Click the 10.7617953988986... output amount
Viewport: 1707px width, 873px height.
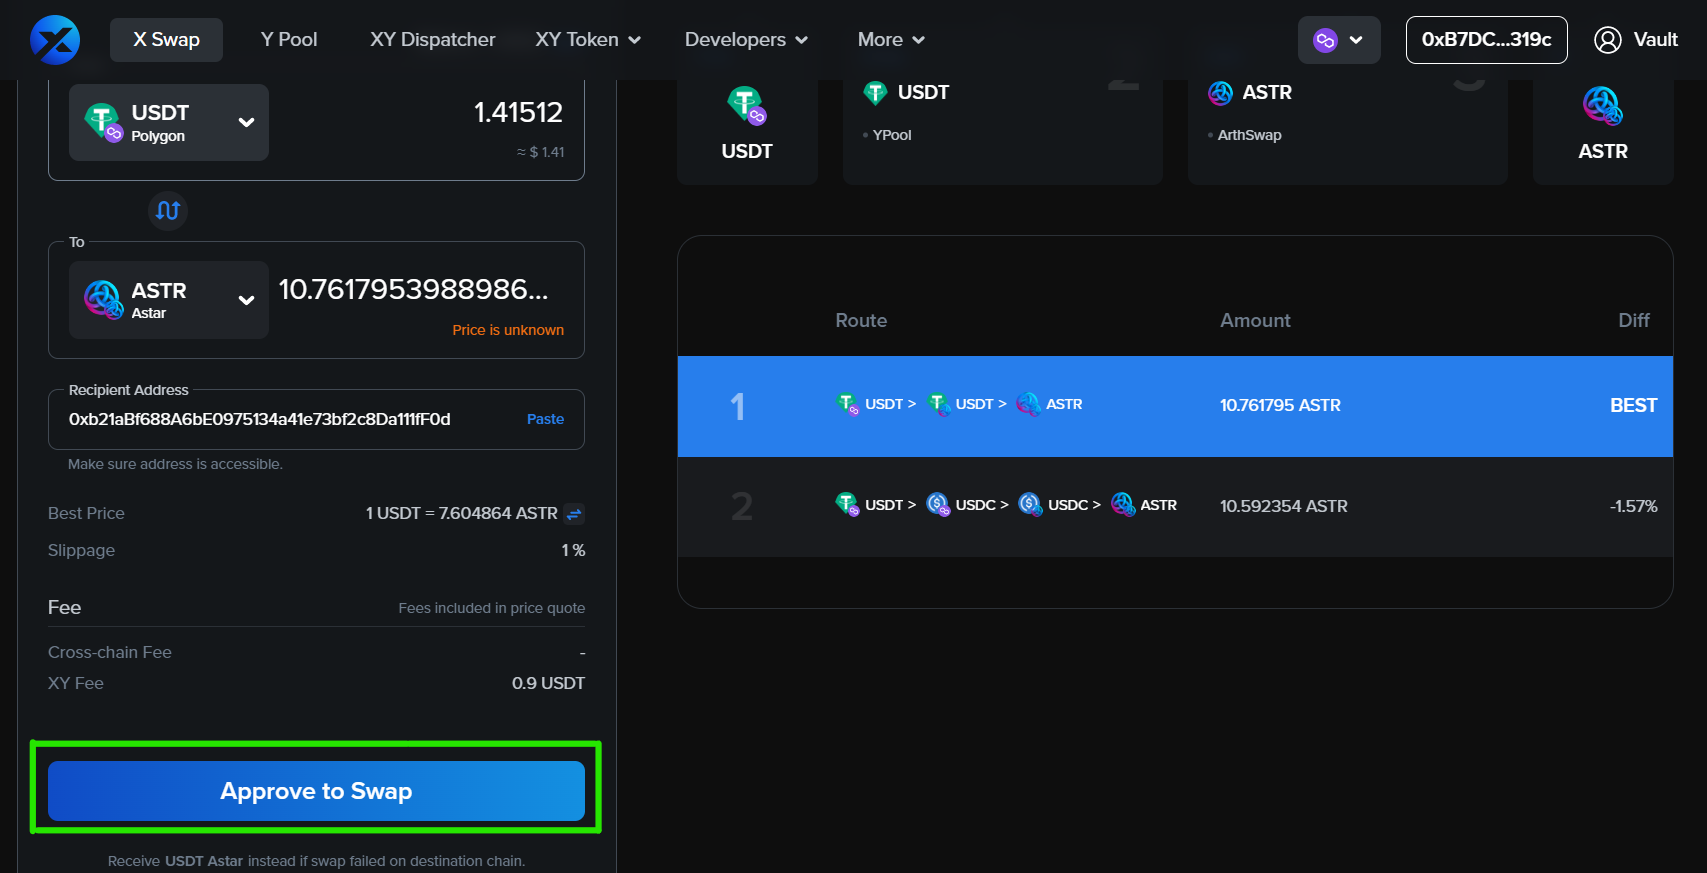413,290
